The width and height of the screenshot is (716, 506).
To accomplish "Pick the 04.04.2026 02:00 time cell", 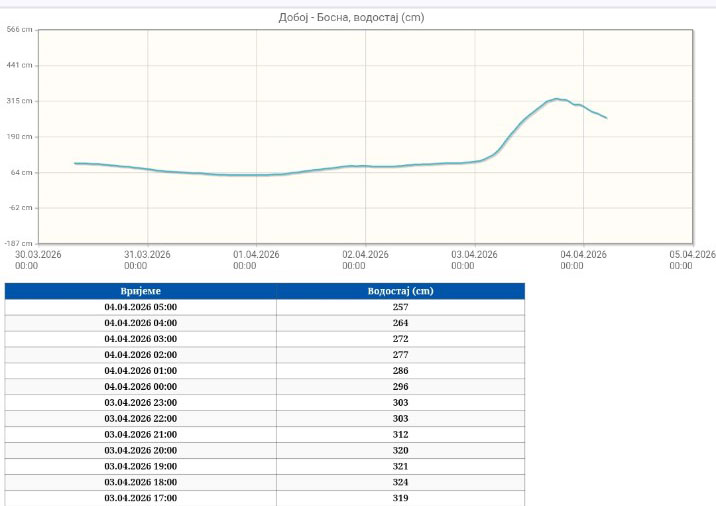I will tap(140, 355).
